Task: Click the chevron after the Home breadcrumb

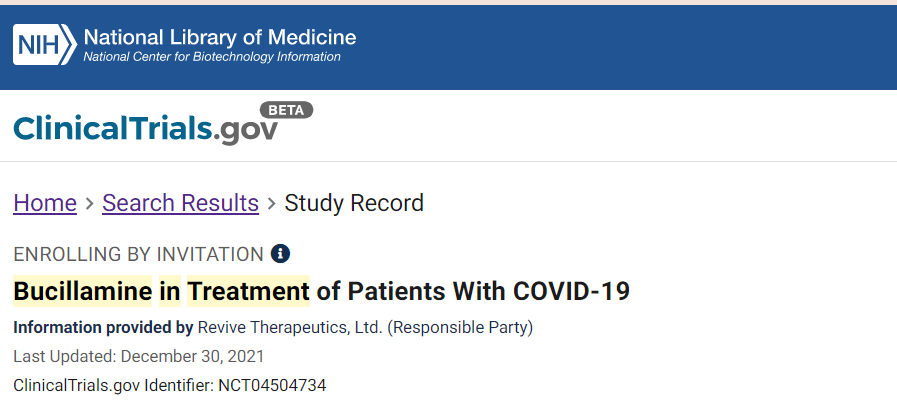Action: (89, 203)
